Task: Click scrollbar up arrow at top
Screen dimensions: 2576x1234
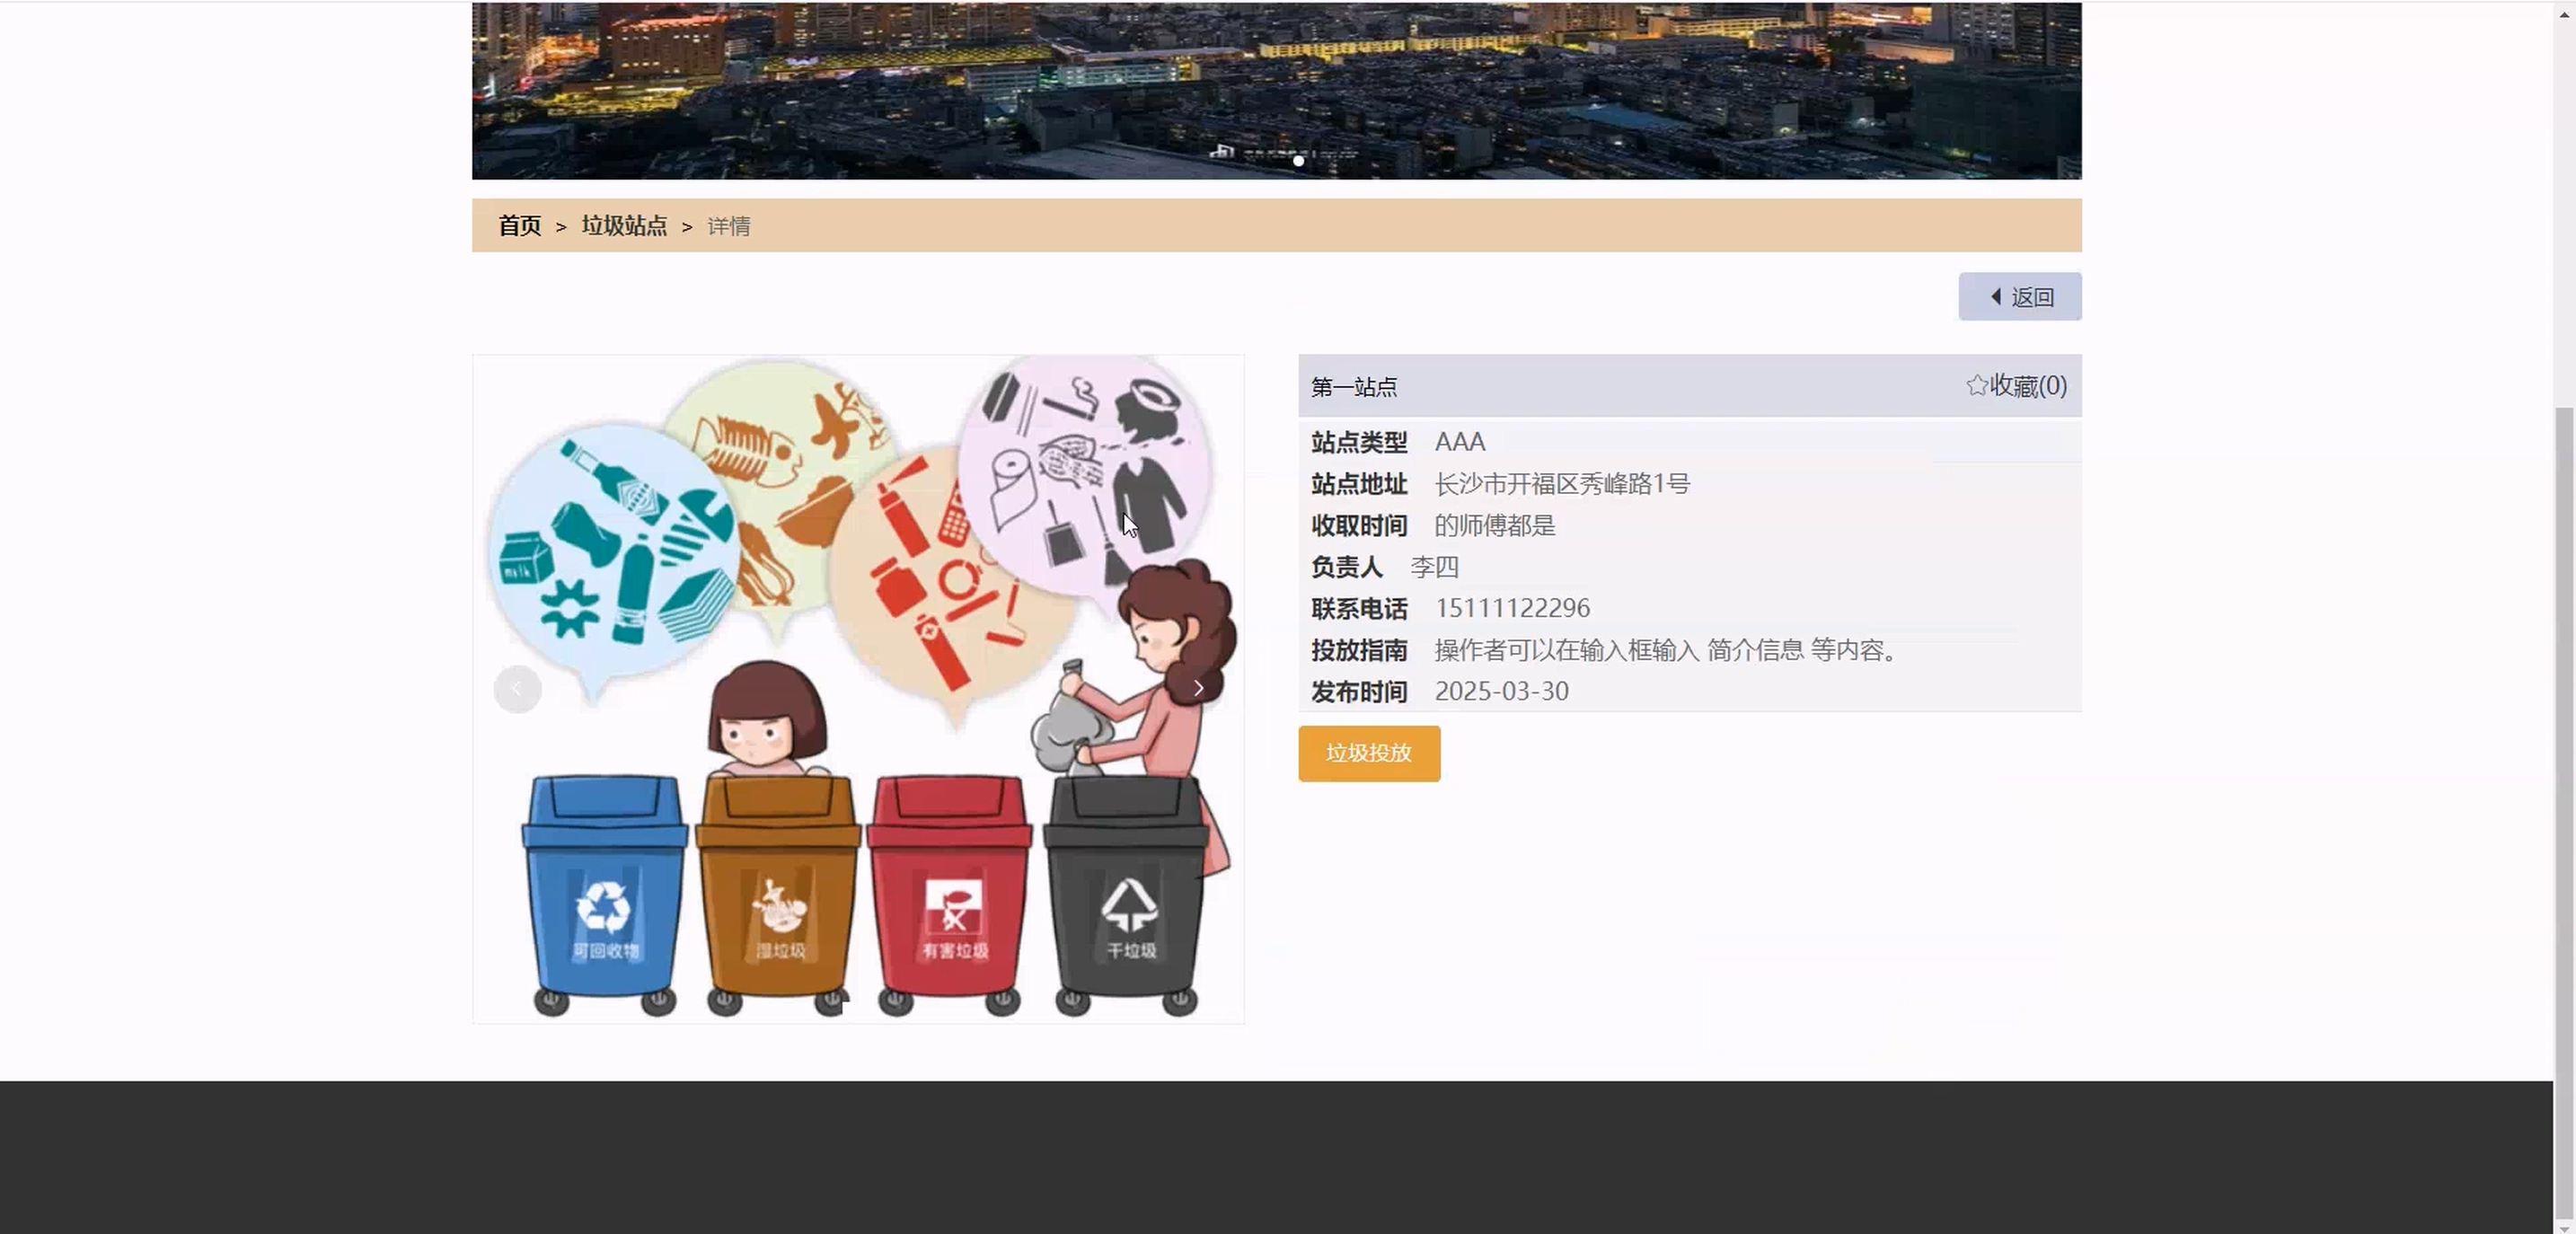Action: (2564, 14)
